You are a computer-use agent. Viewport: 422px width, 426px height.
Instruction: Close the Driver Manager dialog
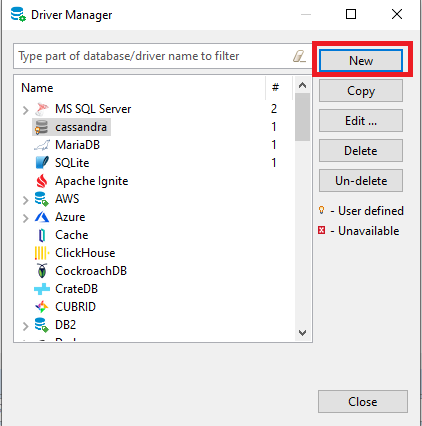363,402
